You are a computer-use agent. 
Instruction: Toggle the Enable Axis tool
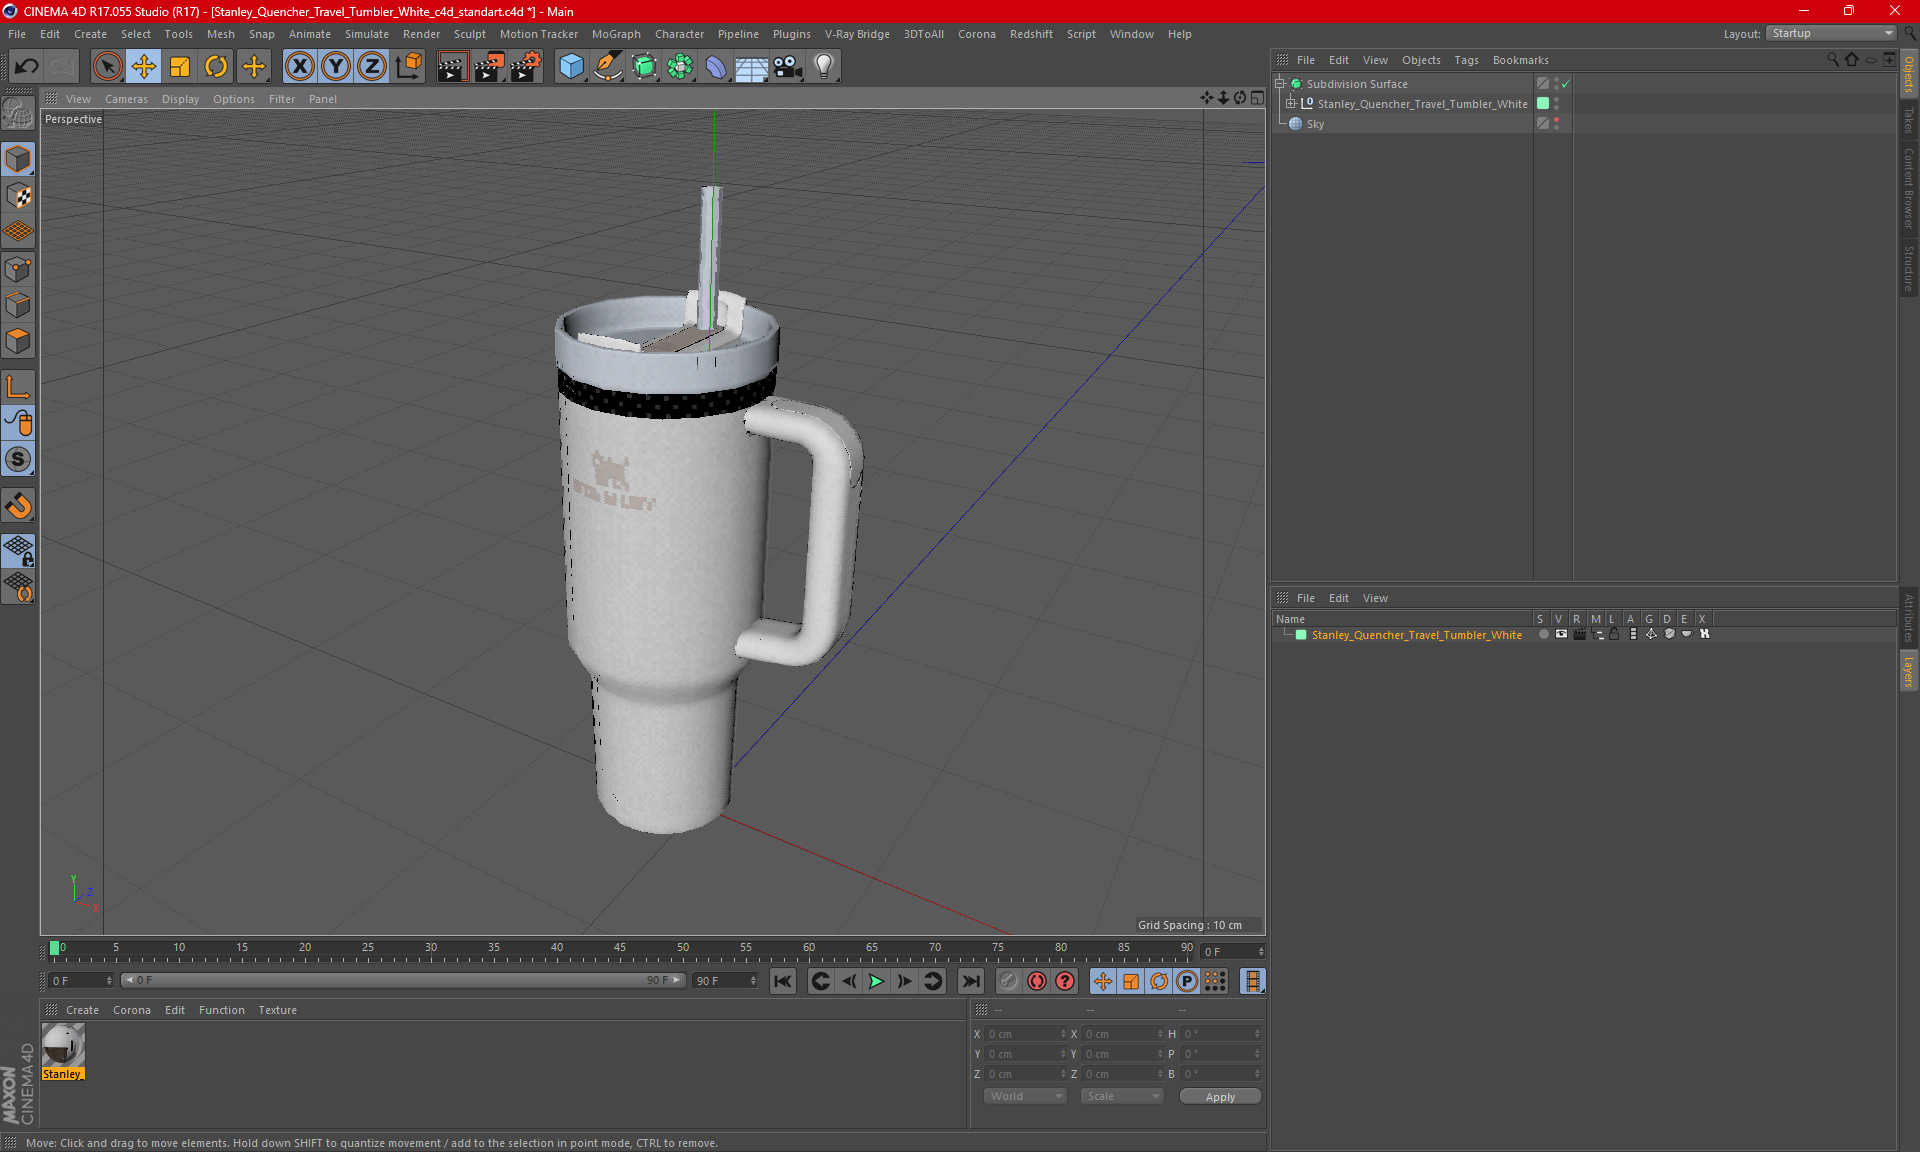coord(18,387)
